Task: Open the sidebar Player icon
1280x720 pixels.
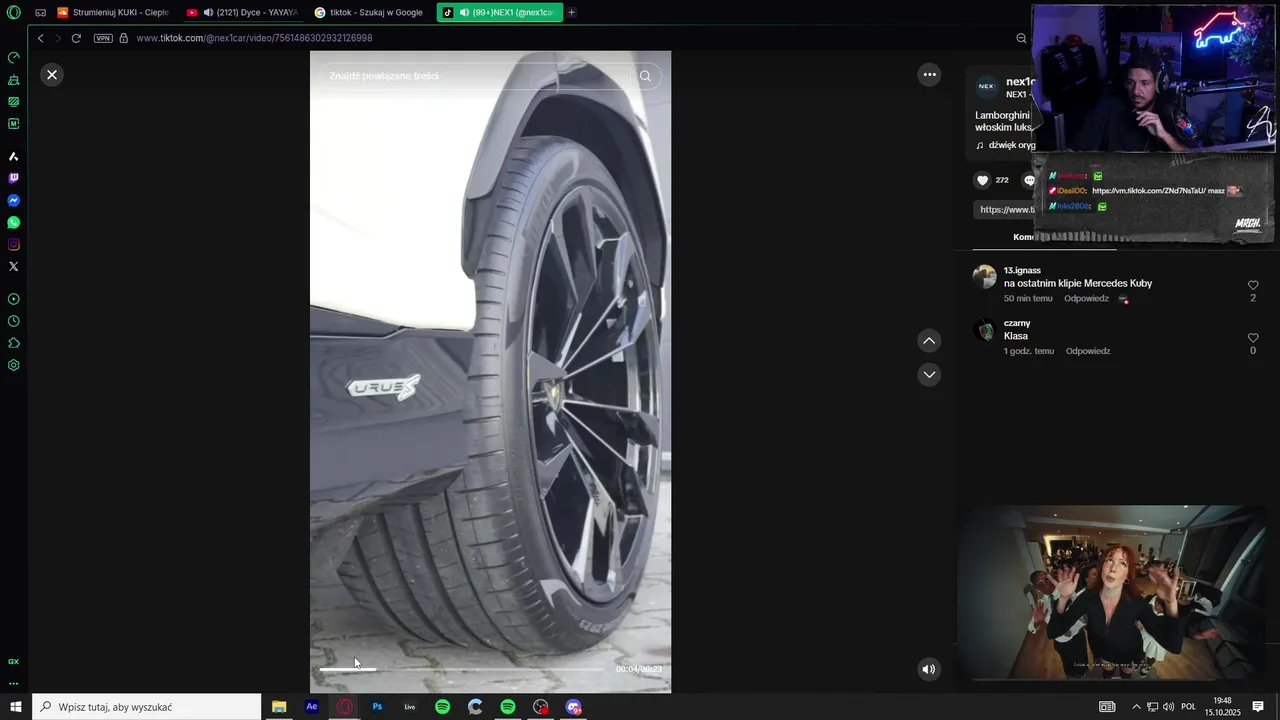Action: [x=13, y=299]
